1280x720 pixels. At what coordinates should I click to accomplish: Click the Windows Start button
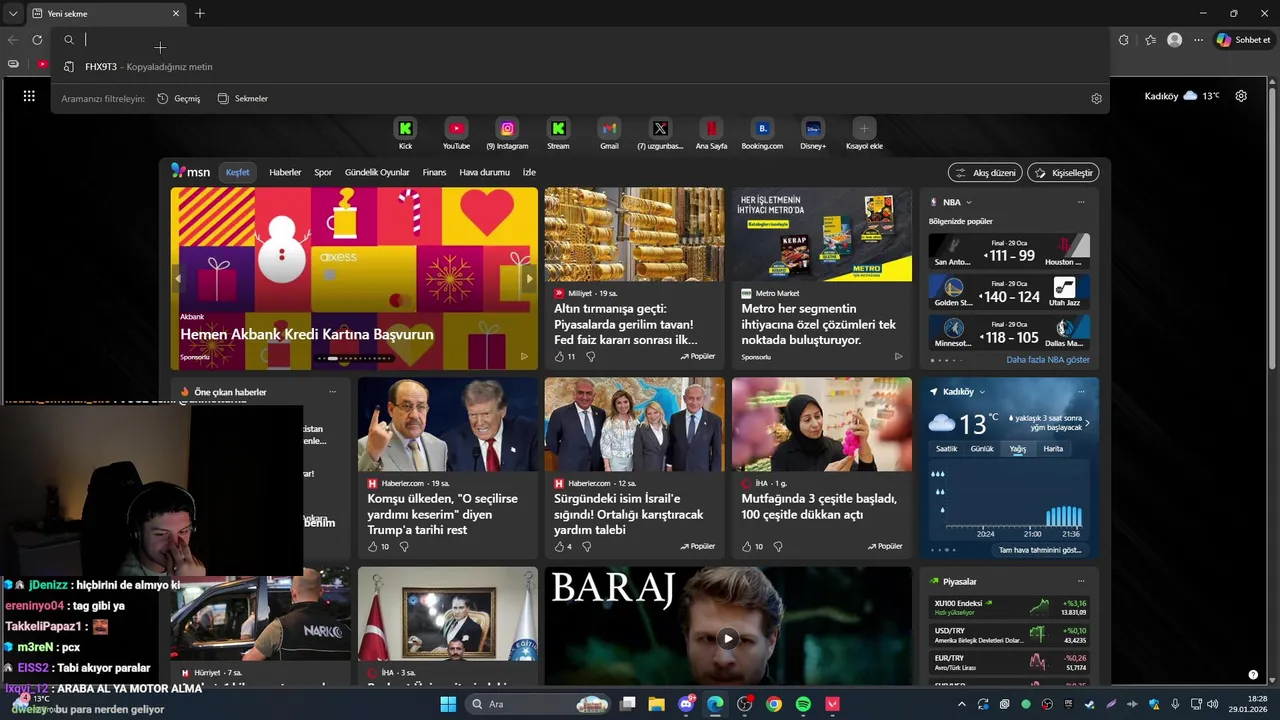coord(448,704)
